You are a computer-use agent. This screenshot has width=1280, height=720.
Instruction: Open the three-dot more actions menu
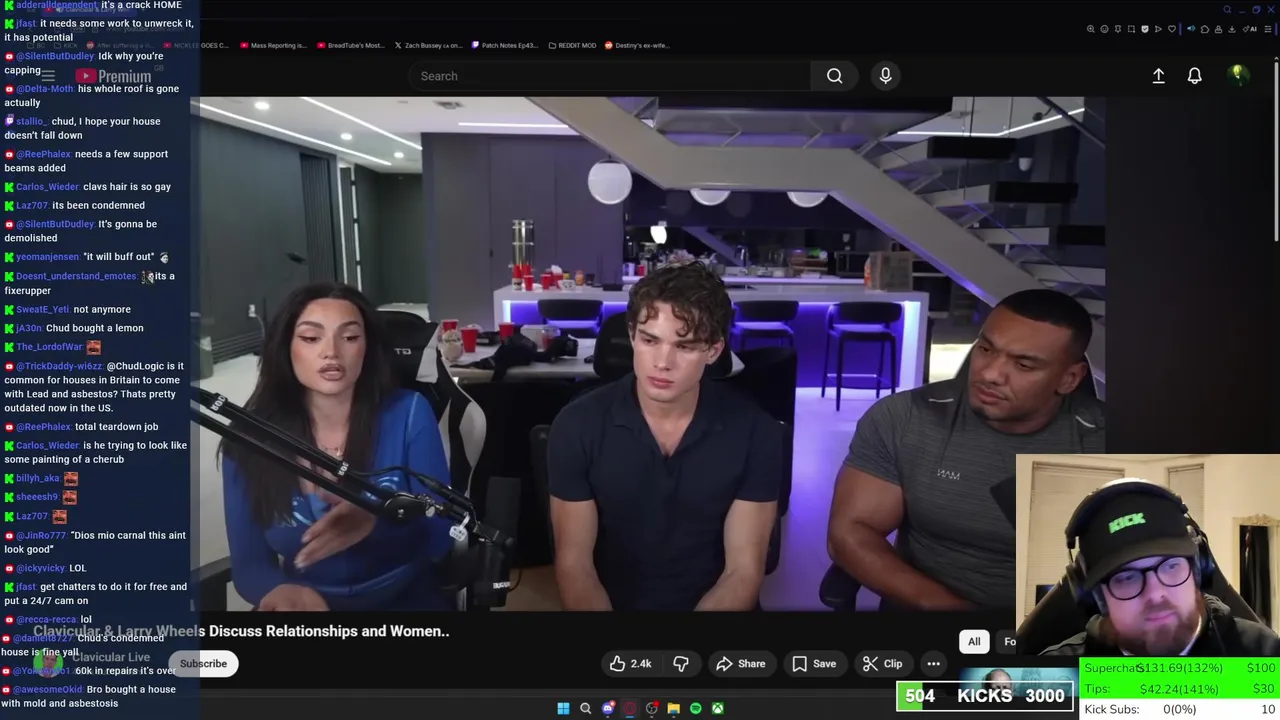(x=933, y=664)
